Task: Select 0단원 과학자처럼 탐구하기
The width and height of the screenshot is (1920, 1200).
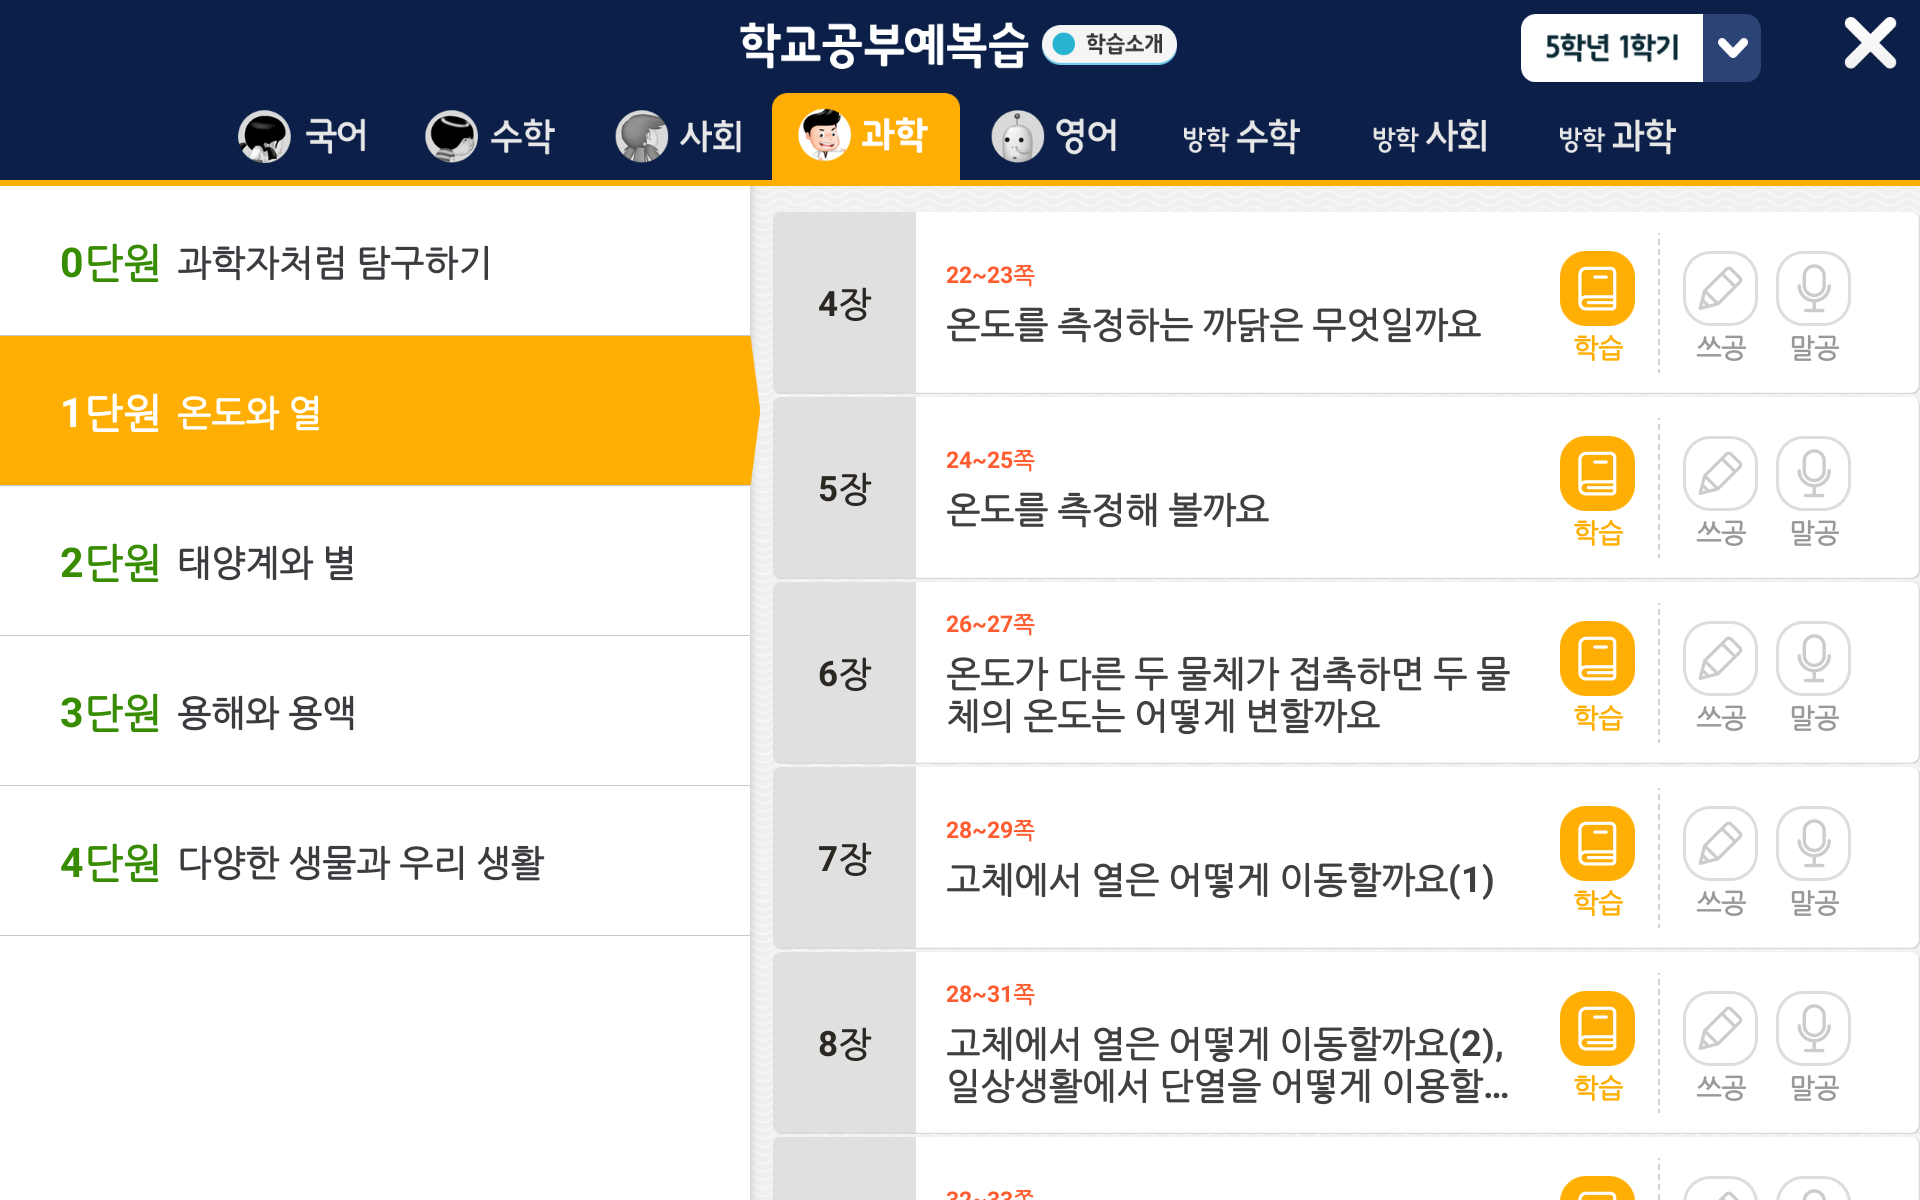Action: point(375,262)
